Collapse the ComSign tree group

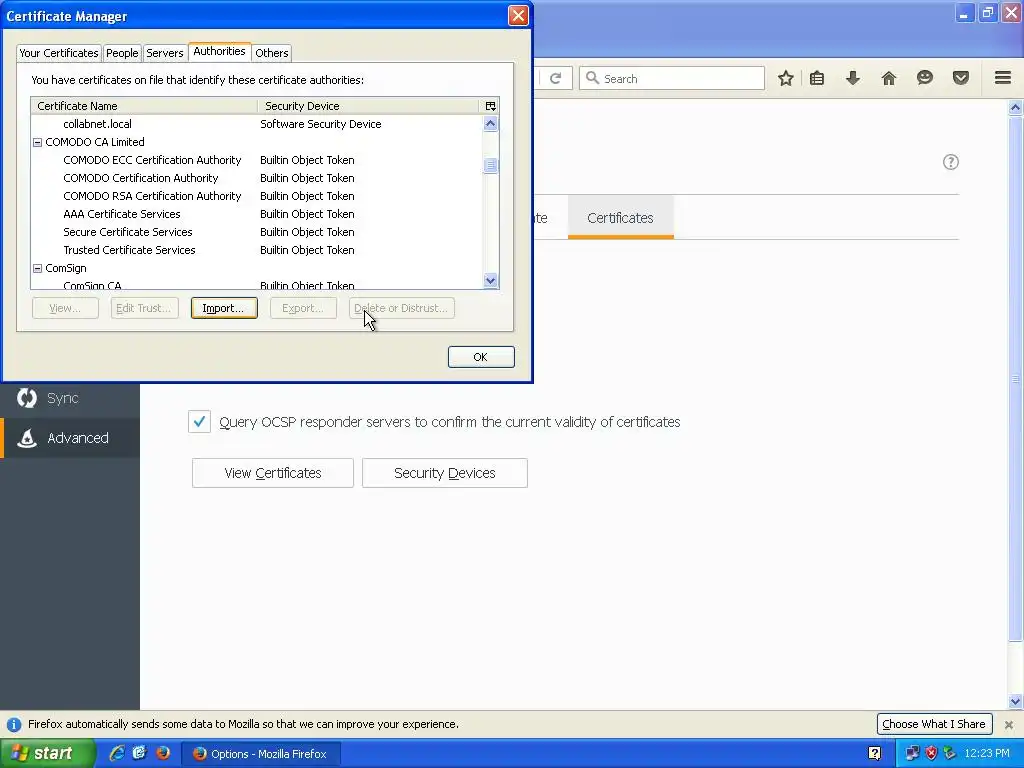[x=37, y=268]
